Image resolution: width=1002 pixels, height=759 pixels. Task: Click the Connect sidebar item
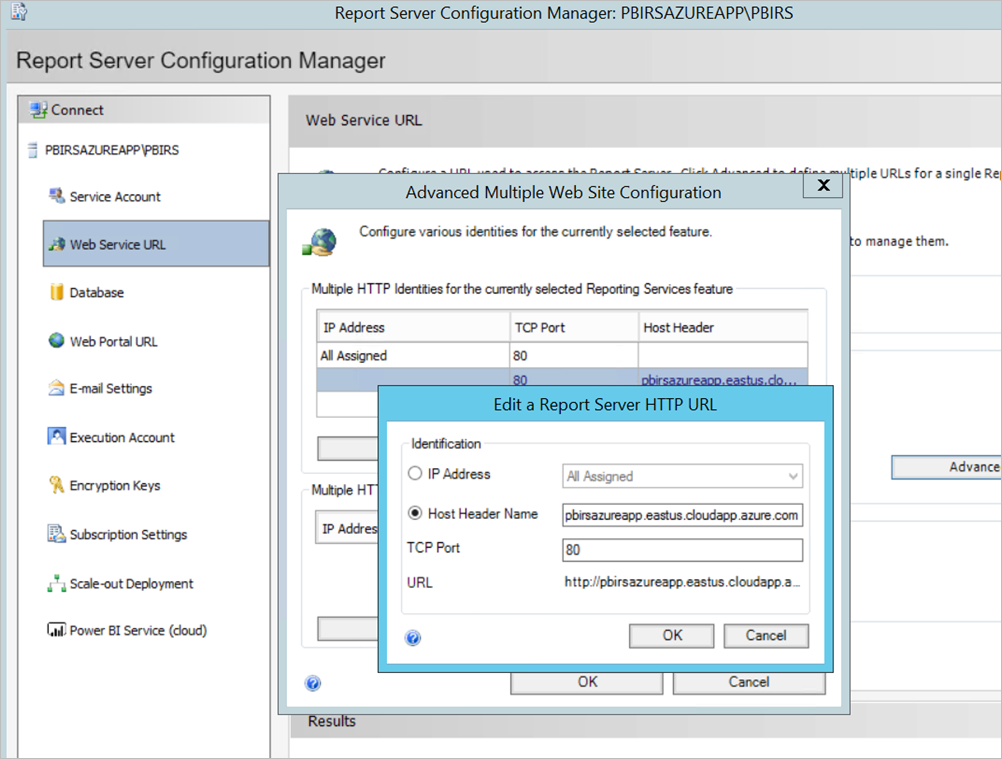[x=75, y=110]
